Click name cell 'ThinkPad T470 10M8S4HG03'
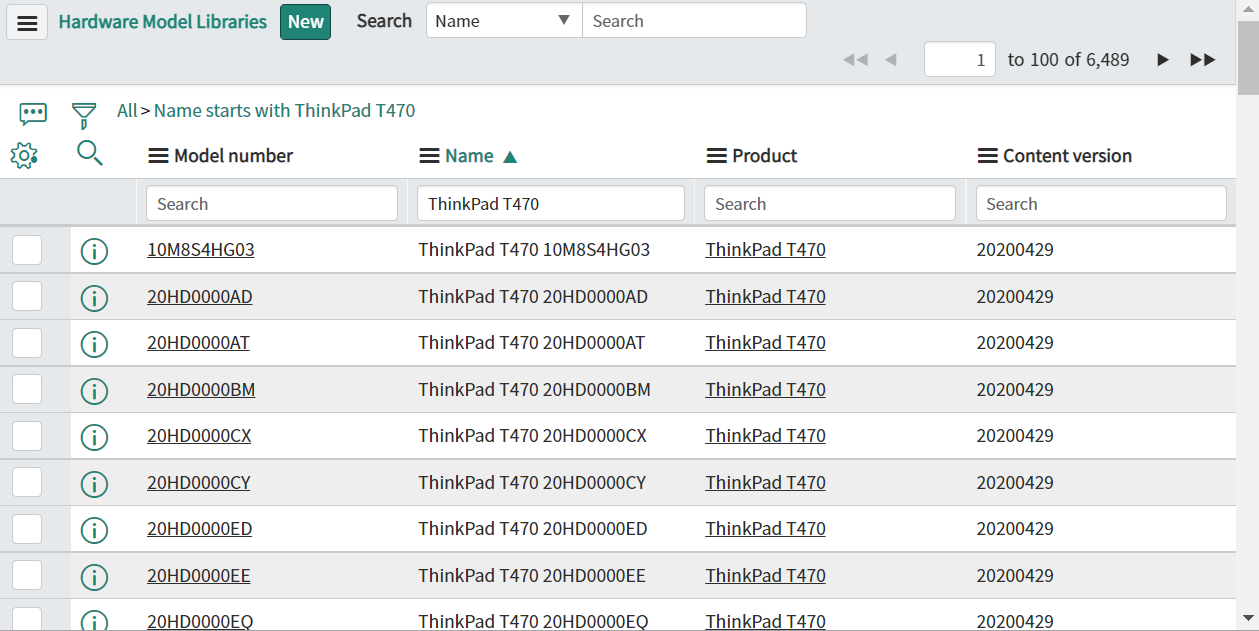This screenshot has height=631, width=1259. (535, 250)
